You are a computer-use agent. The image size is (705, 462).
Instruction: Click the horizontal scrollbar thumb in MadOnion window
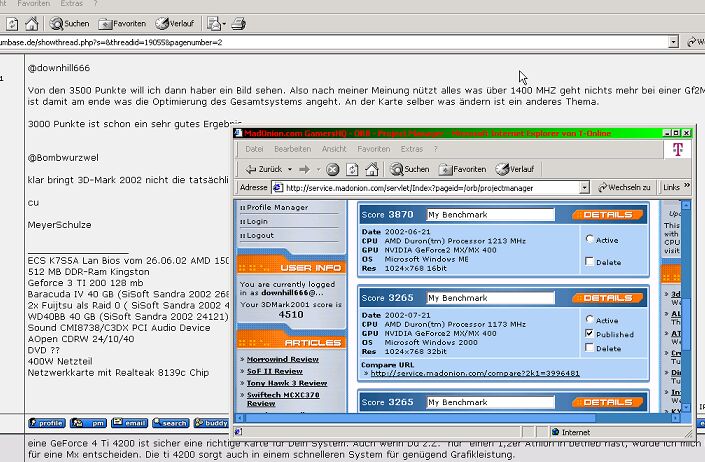(420, 418)
